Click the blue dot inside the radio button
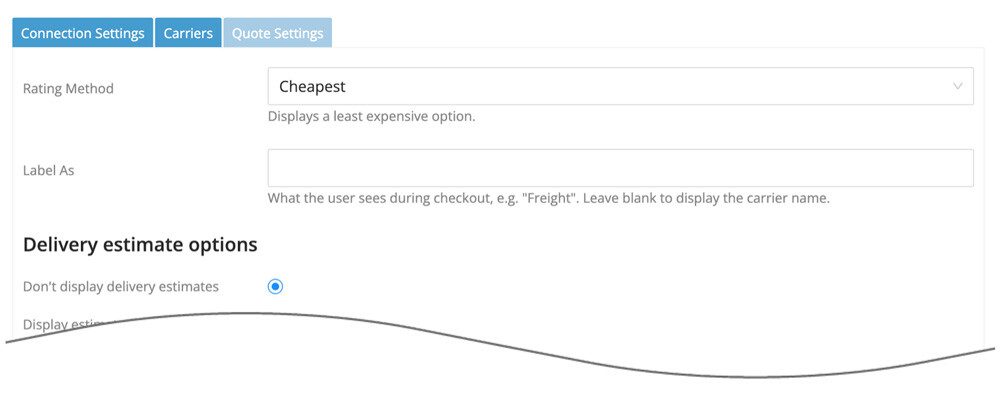This screenshot has width=1000, height=400. pyautogui.click(x=276, y=287)
